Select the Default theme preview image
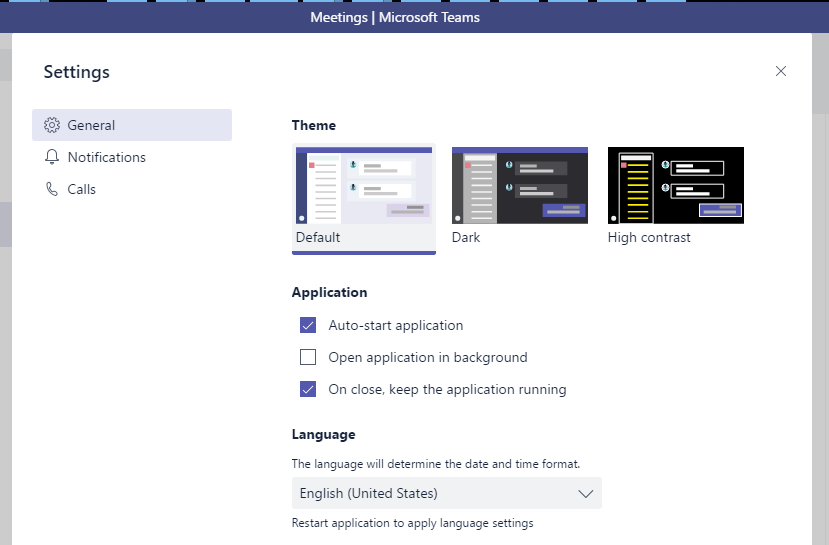This screenshot has width=829, height=545. pos(364,186)
